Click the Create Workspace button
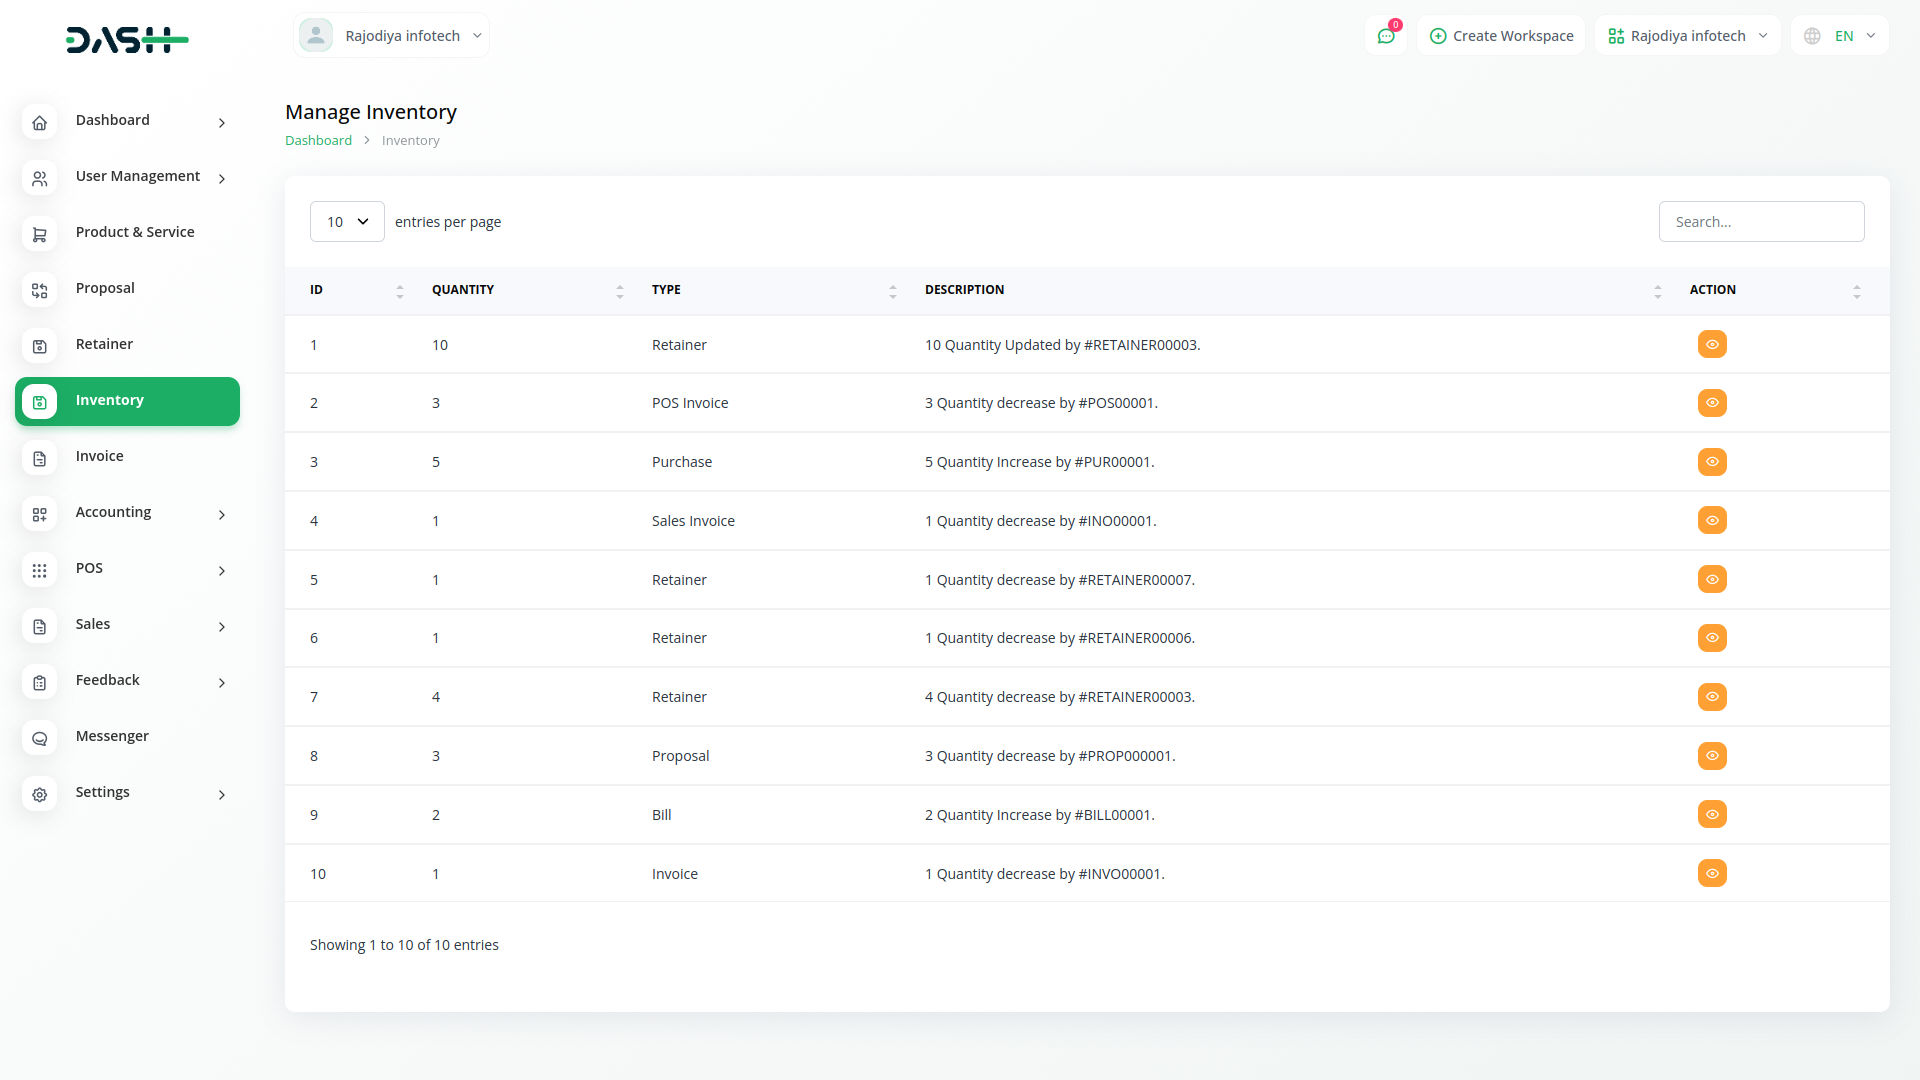1920x1080 pixels. (1501, 36)
